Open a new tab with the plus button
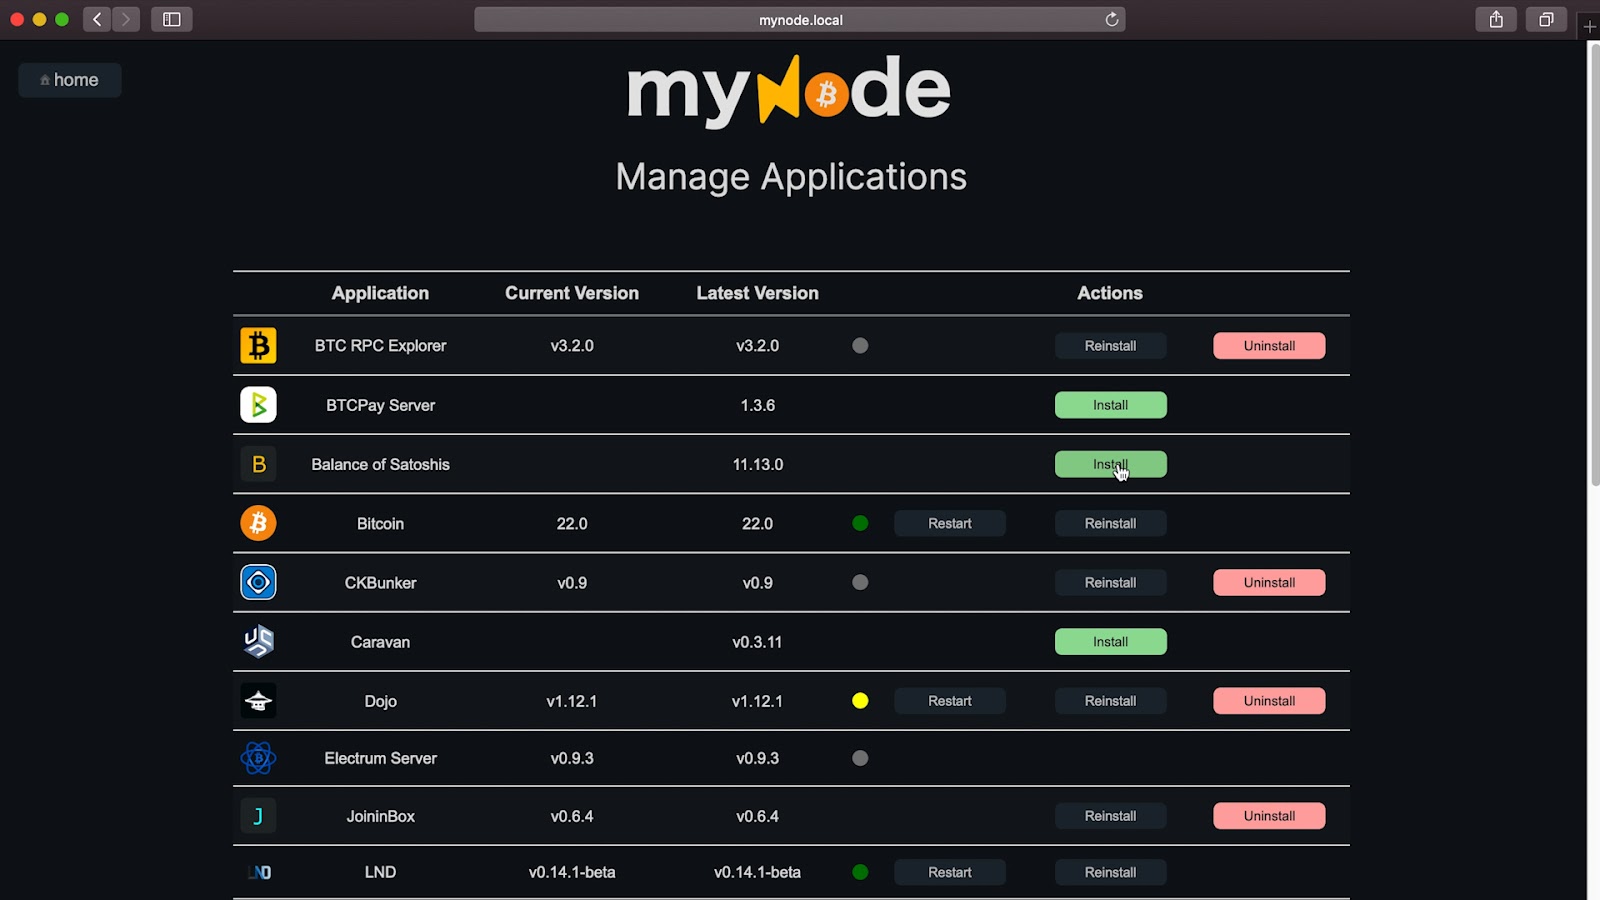Image resolution: width=1600 pixels, height=900 pixels. pyautogui.click(x=1589, y=27)
